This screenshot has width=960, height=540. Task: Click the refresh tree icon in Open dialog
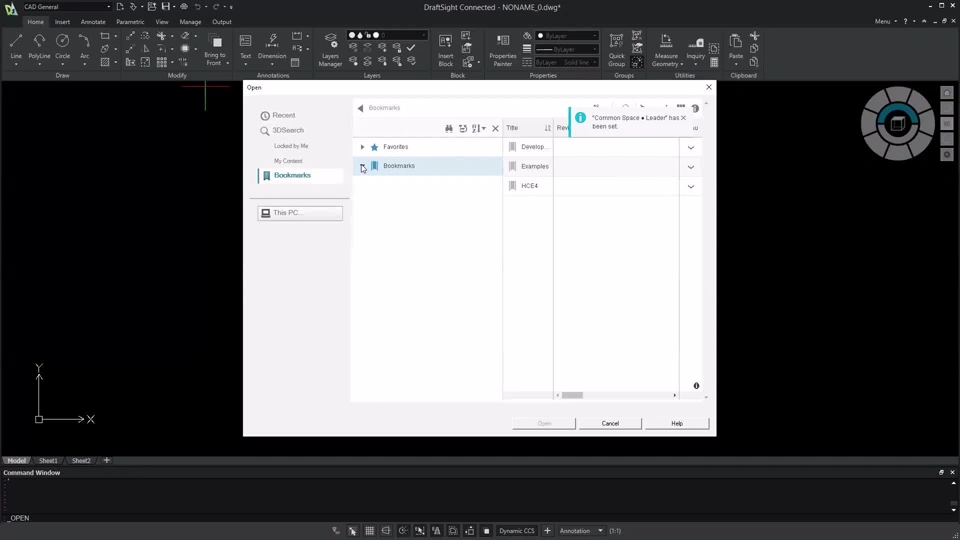tap(463, 129)
